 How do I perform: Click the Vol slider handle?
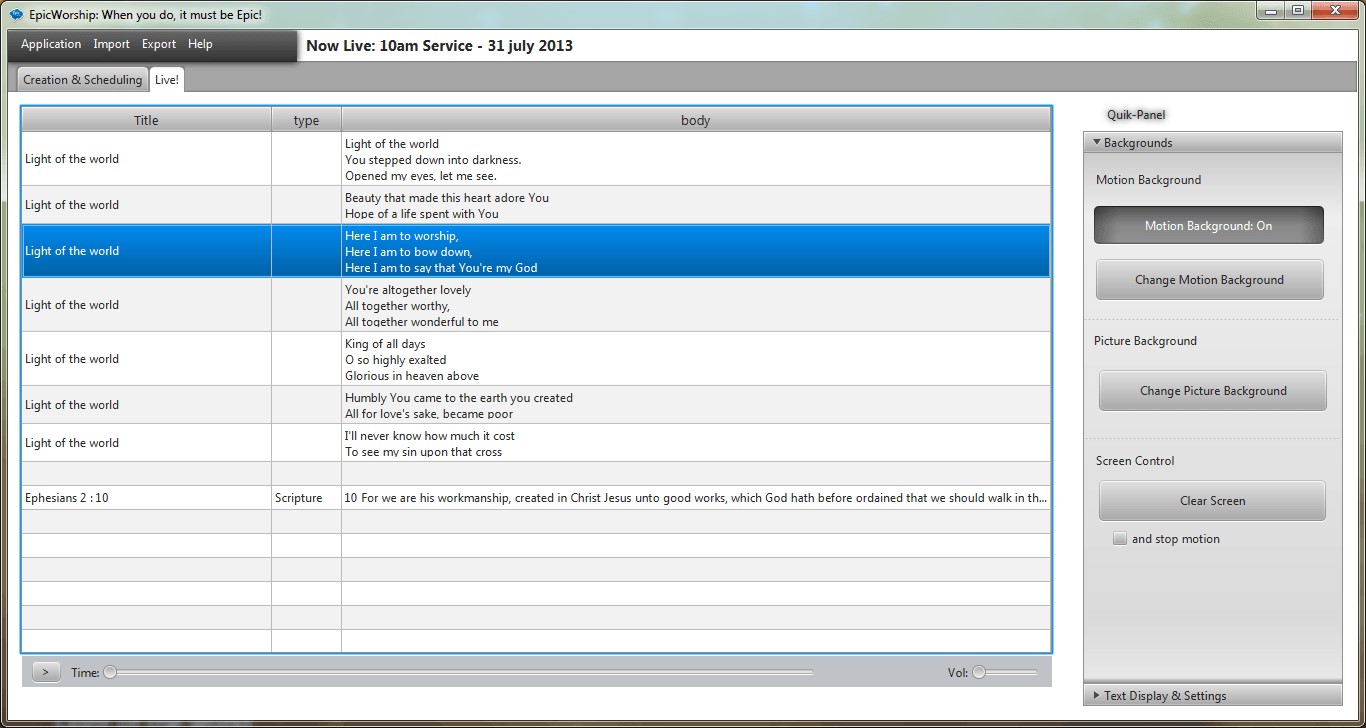(x=979, y=673)
